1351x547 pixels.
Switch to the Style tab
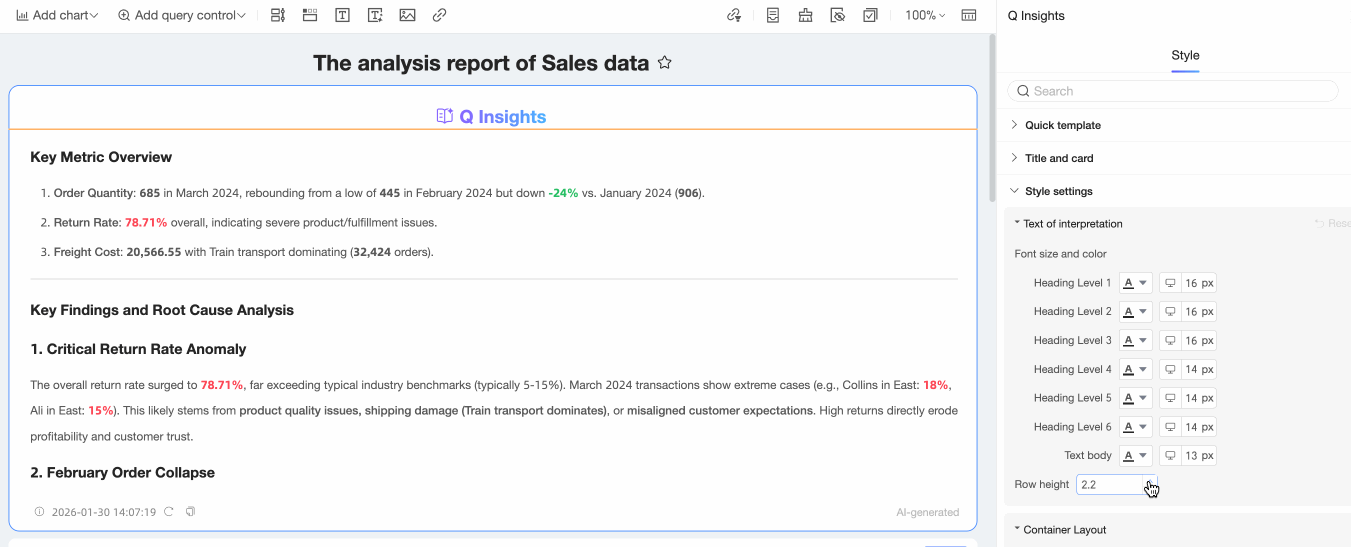coord(1185,55)
